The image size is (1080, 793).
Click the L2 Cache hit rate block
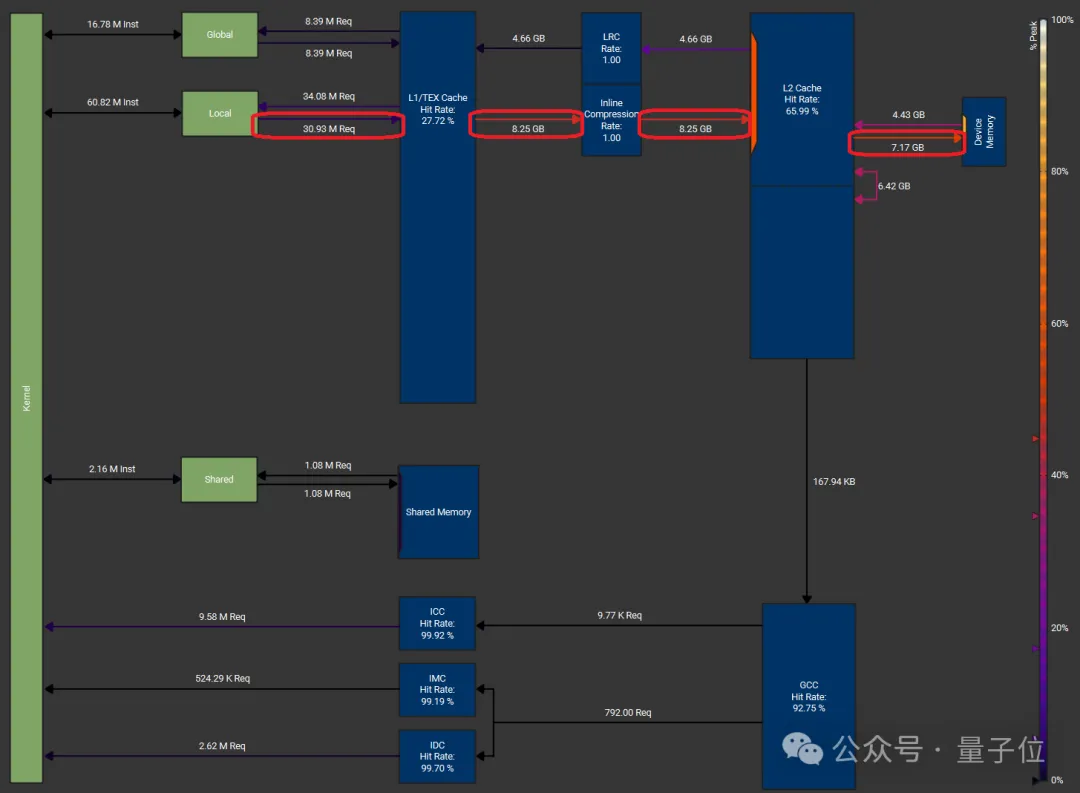click(x=801, y=185)
